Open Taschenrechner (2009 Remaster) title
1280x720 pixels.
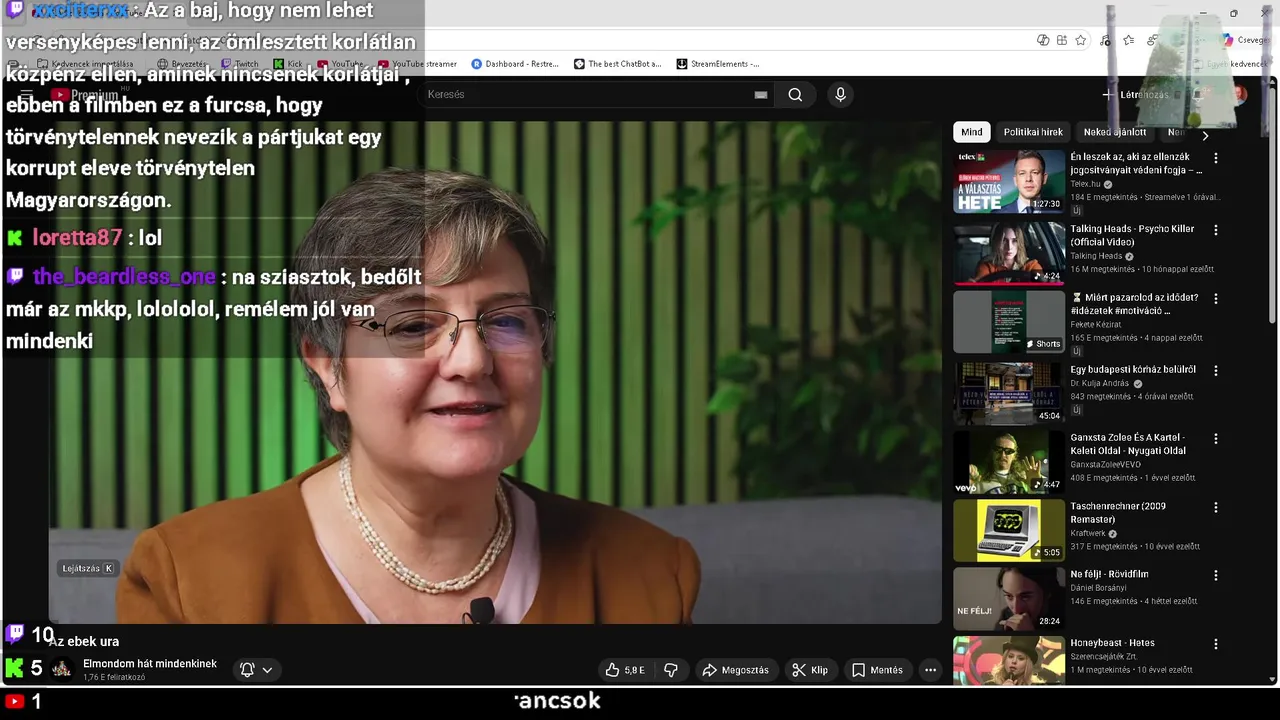tap(1118, 513)
